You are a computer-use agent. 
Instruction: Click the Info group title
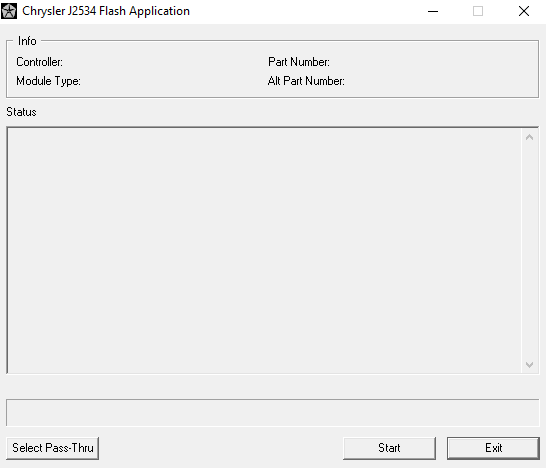pos(27,41)
